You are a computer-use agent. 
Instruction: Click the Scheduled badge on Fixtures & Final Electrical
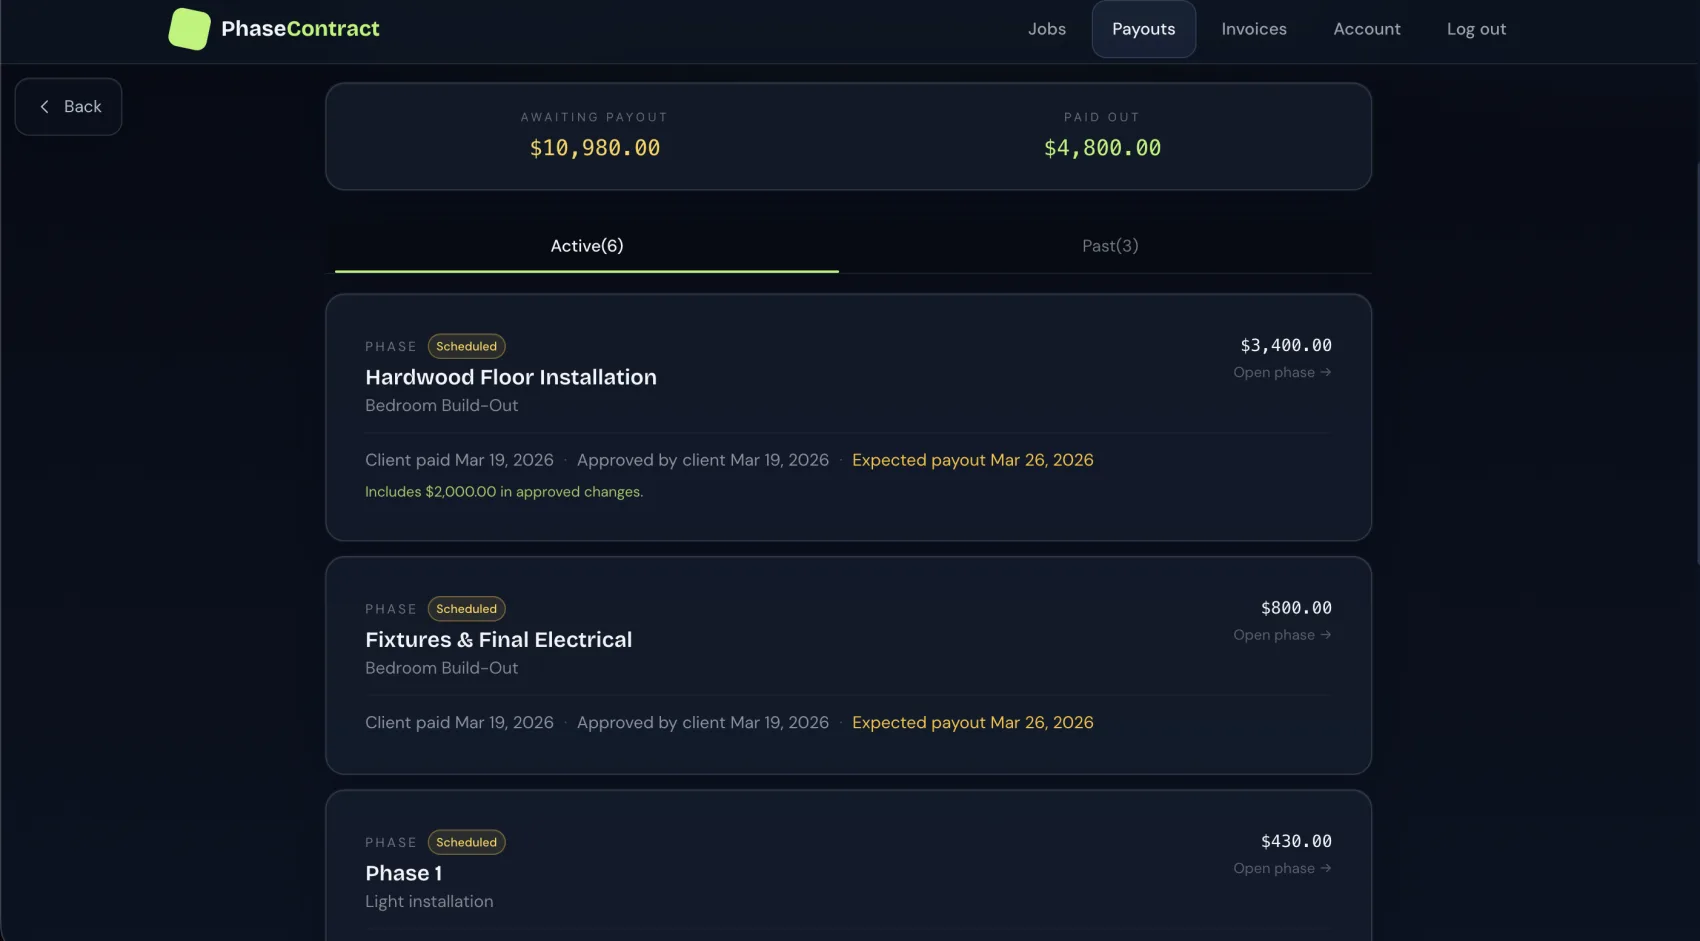click(466, 609)
